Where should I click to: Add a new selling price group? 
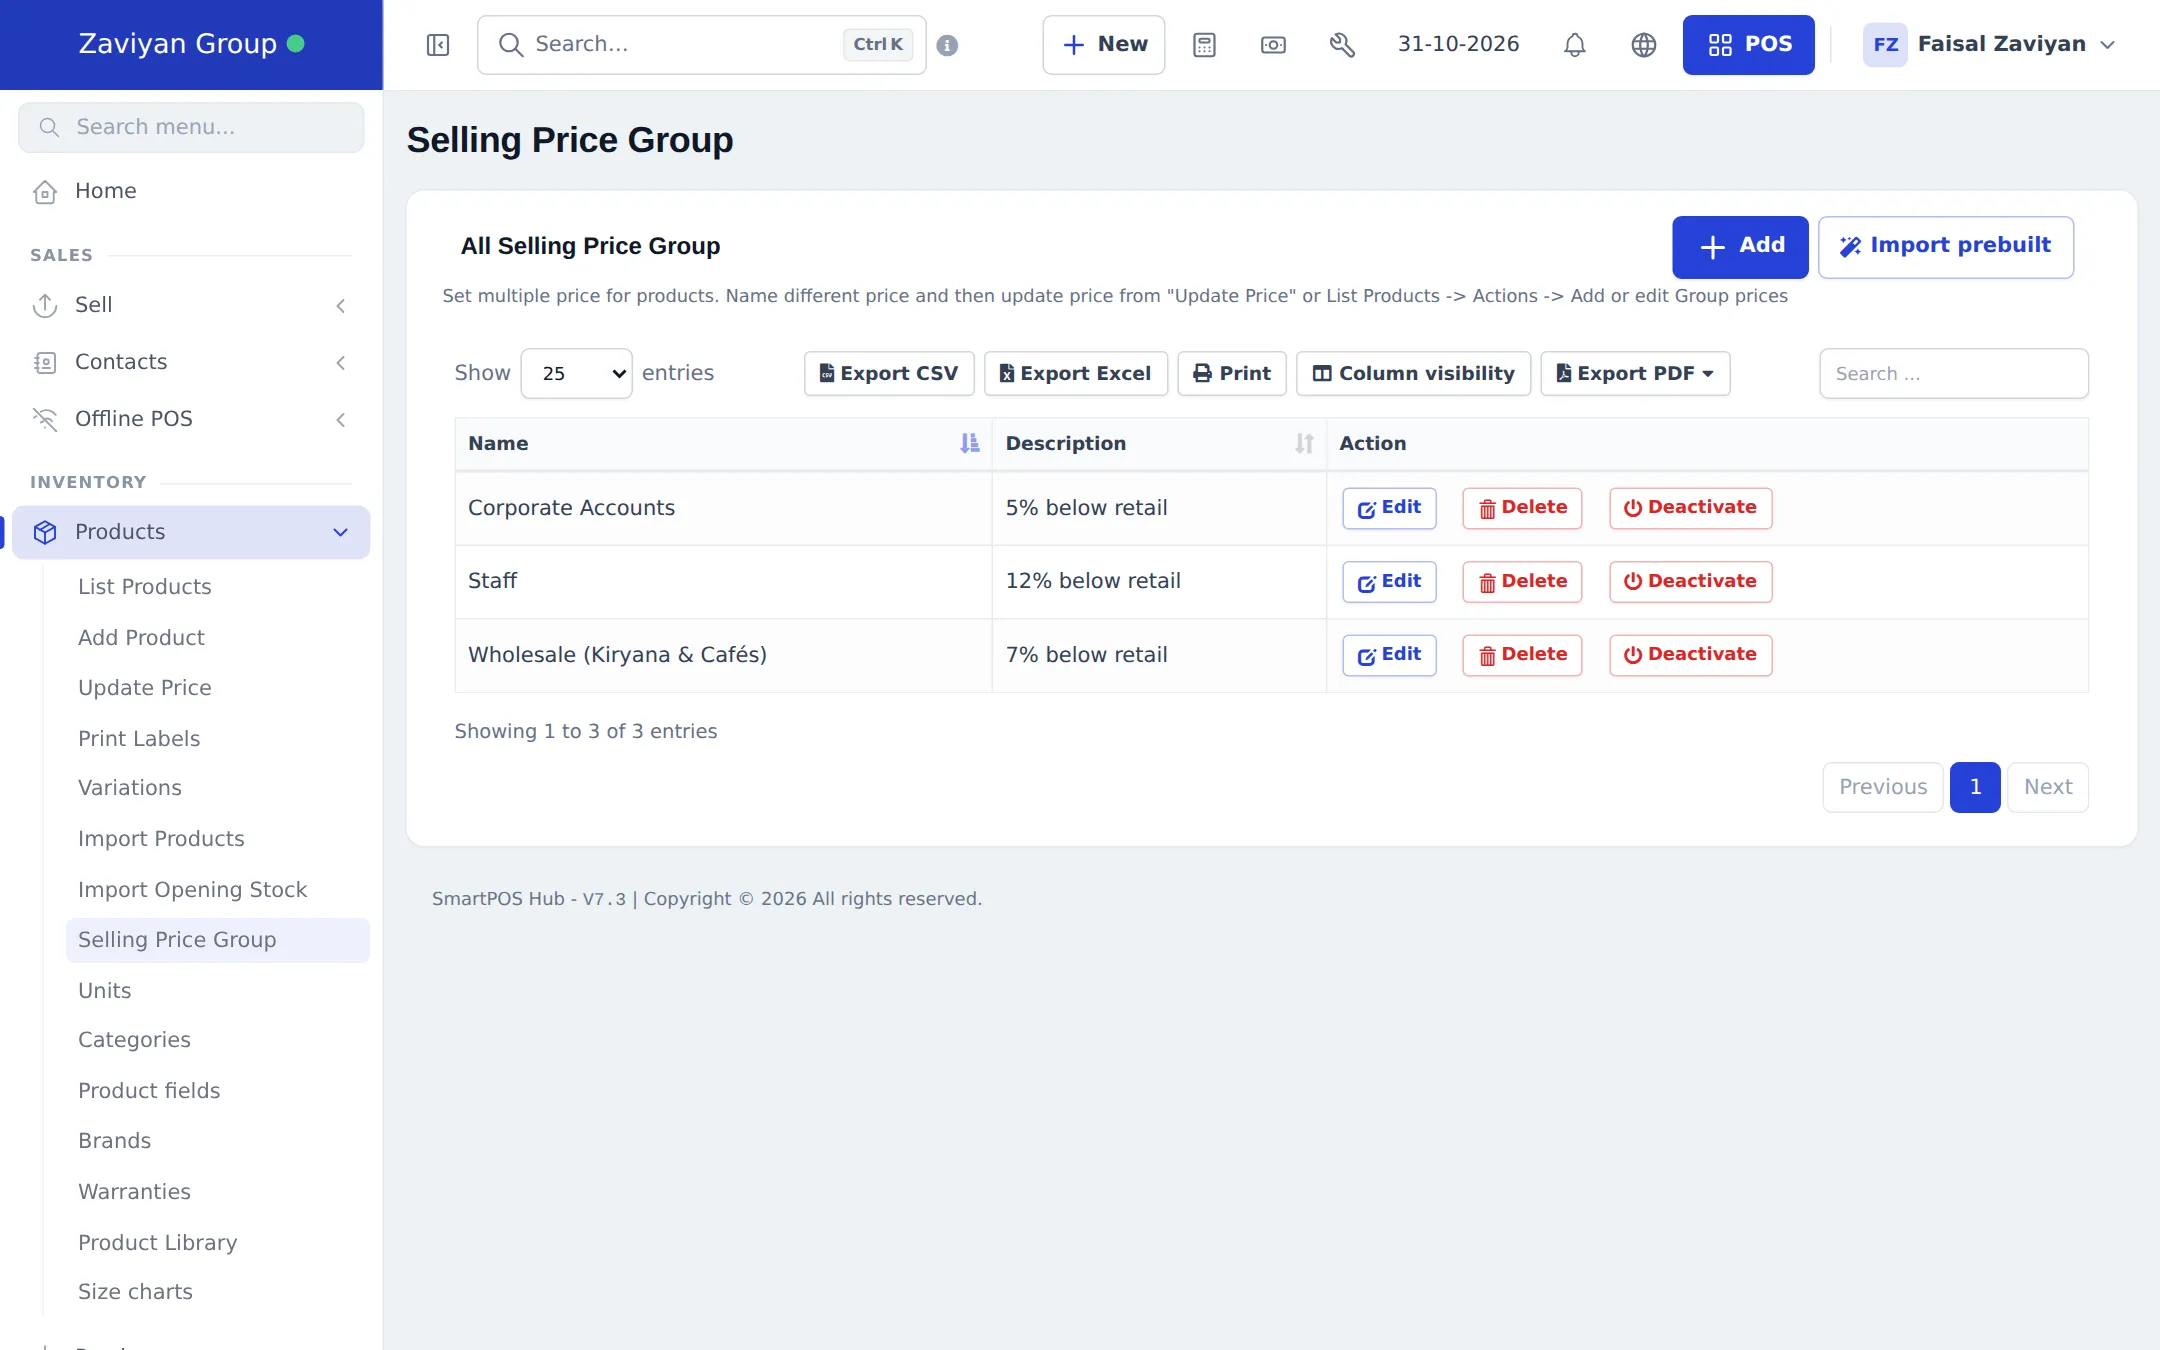tap(1740, 247)
